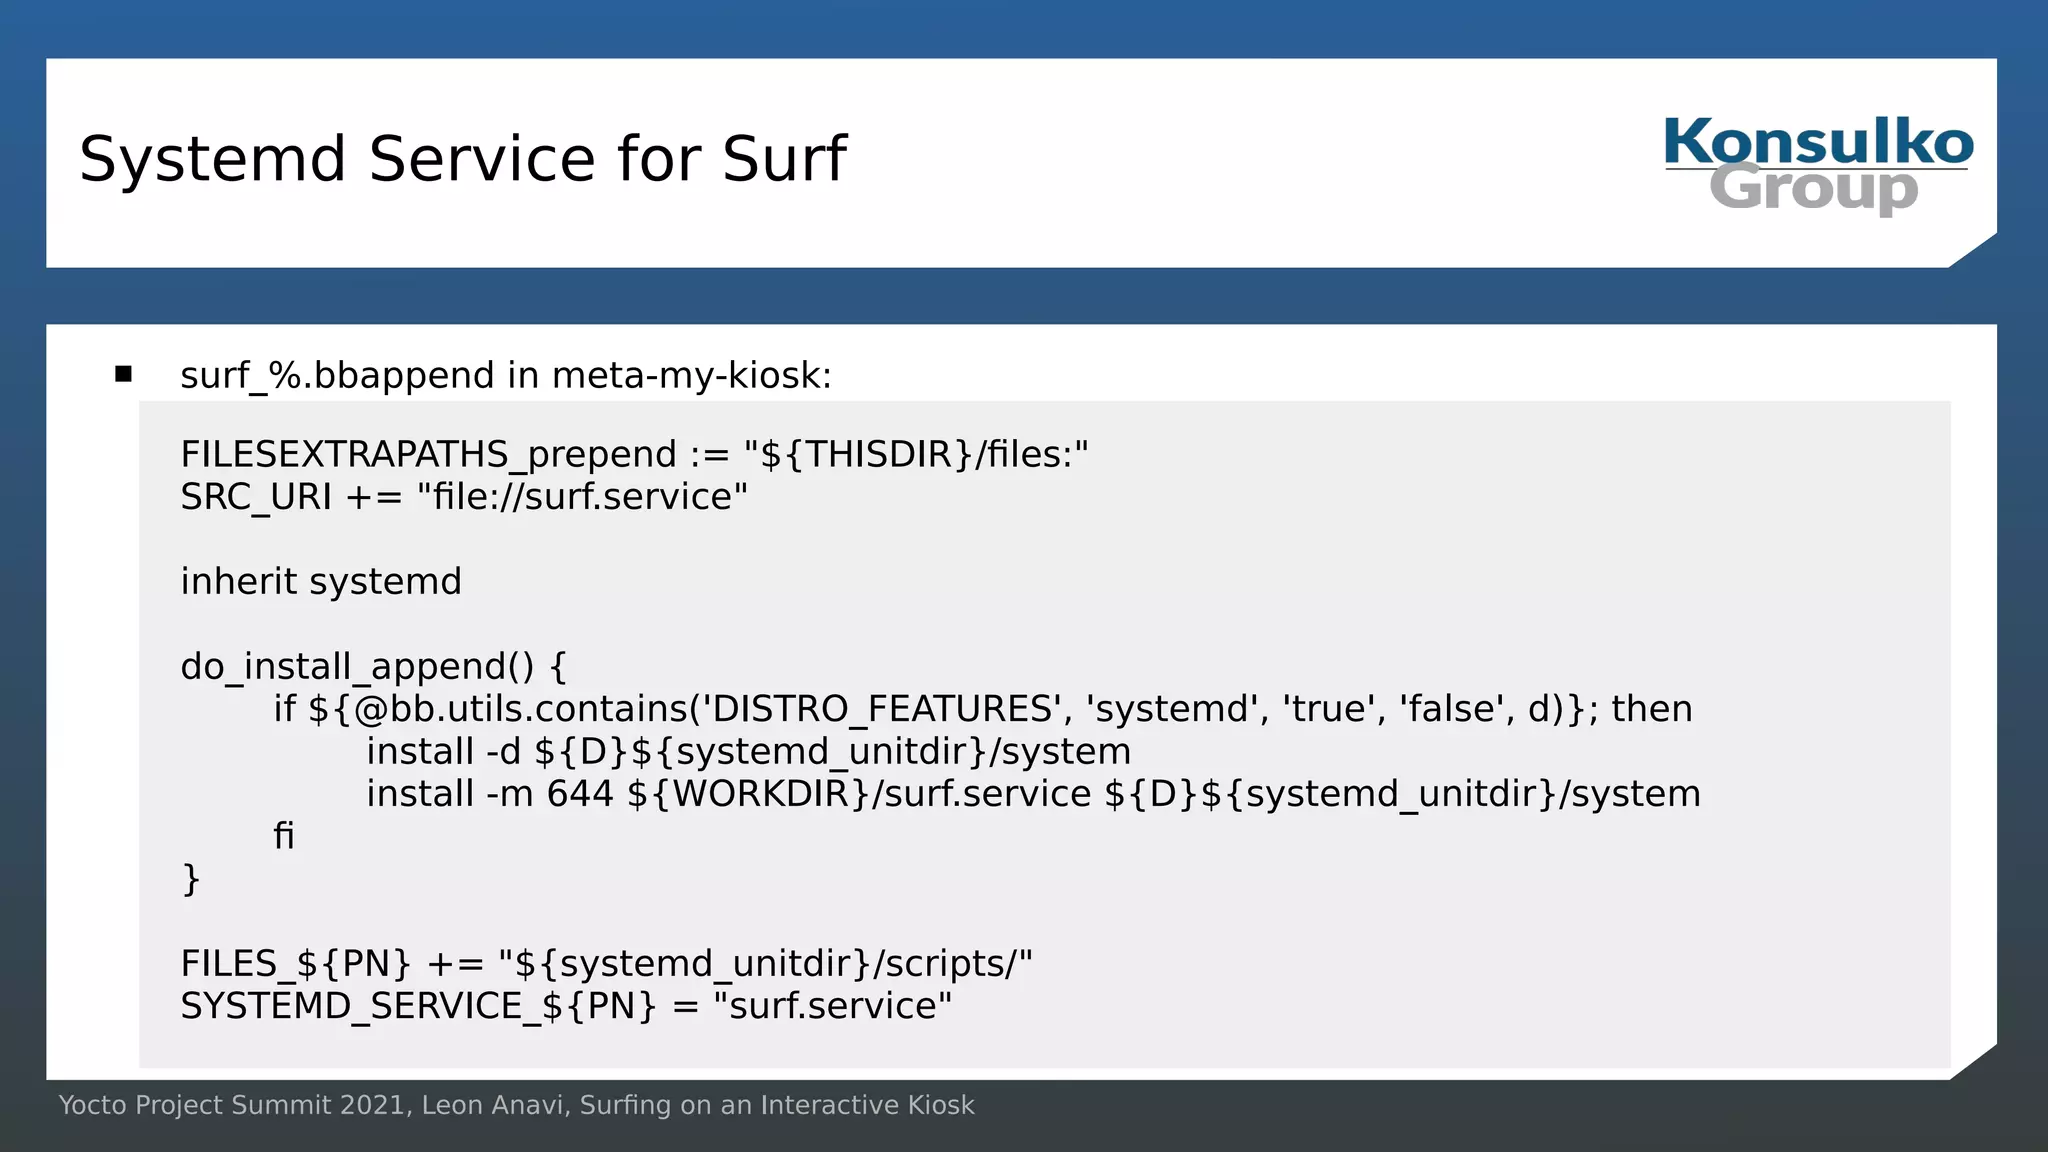Click the install -m 644 surf.service line
This screenshot has height=1152, width=2048.
(x=1032, y=794)
